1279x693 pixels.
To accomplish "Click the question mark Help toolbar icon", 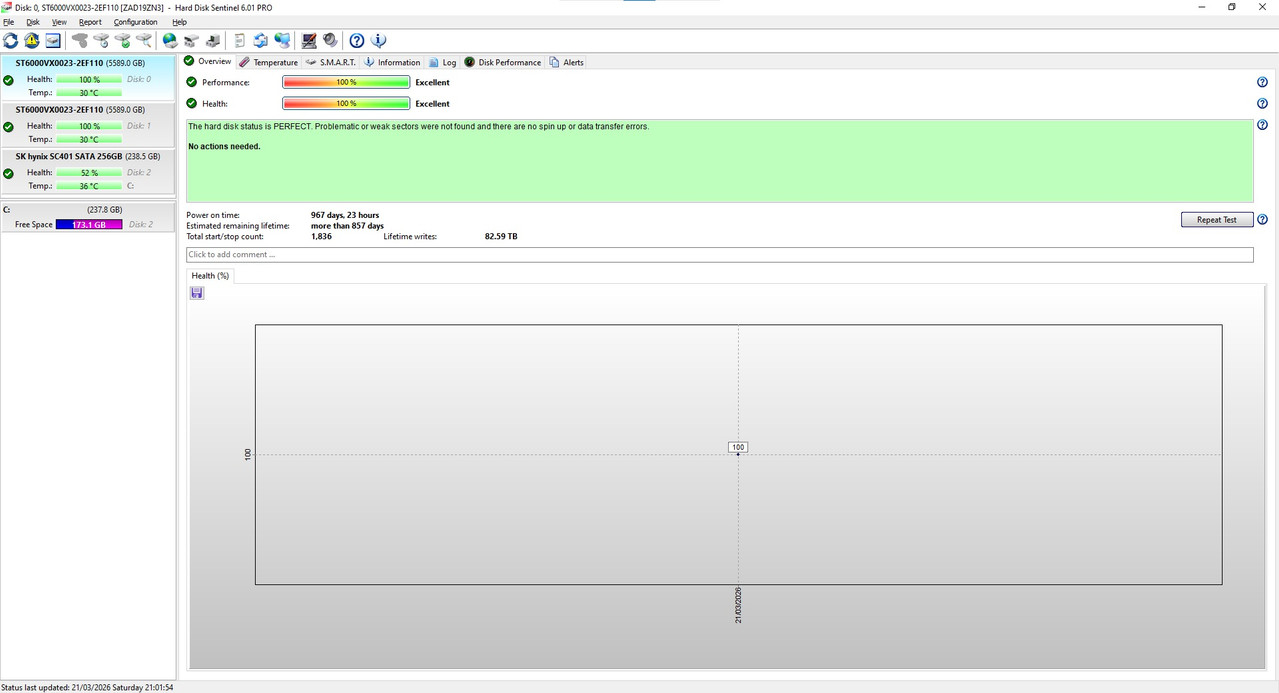I will tap(357, 40).
